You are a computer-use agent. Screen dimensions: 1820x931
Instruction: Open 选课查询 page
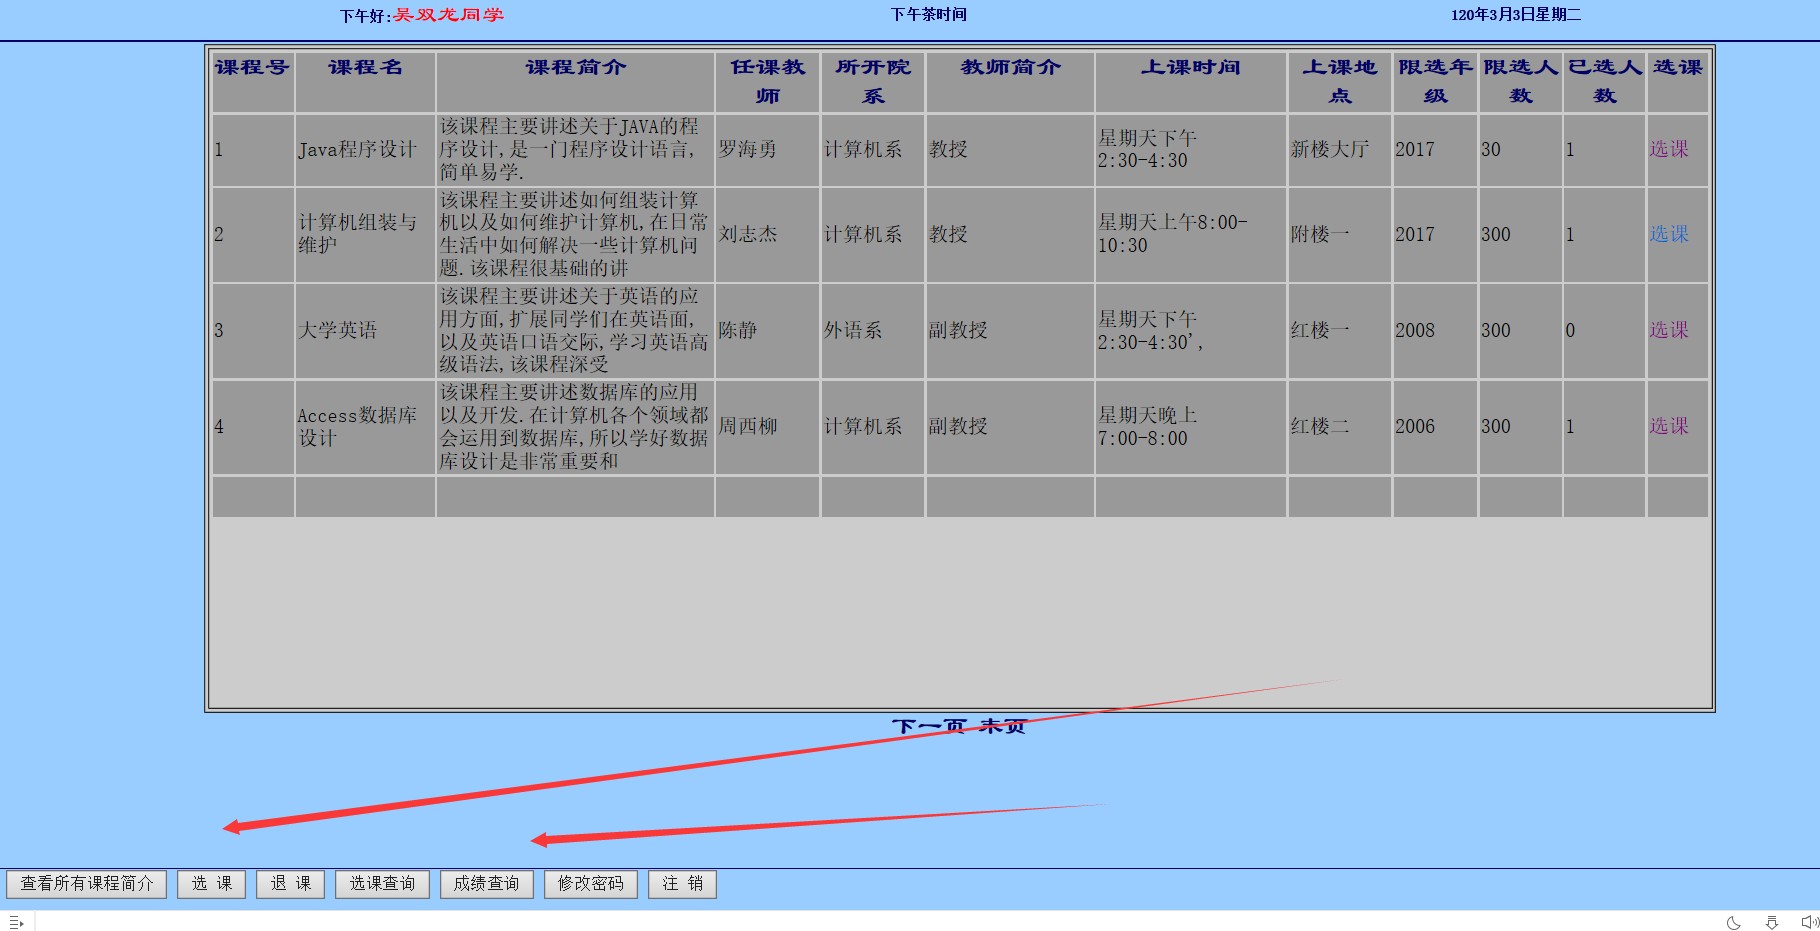(x=382, y=884)
